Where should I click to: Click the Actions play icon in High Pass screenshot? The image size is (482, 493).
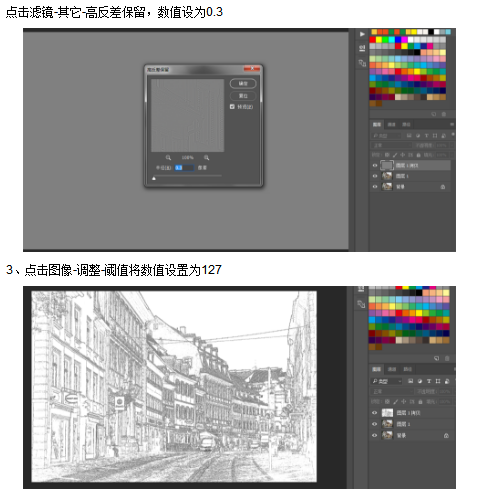click(x=362, y=34)
